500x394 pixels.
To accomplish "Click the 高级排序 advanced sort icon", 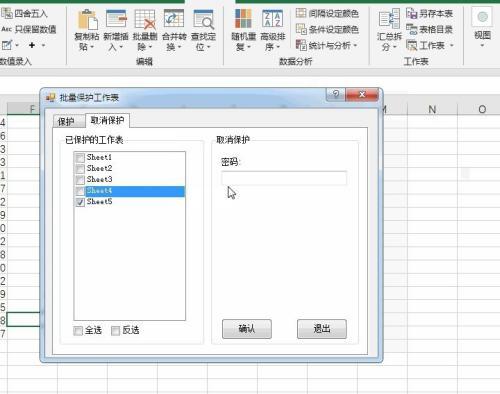I will [x=272, y=19].
